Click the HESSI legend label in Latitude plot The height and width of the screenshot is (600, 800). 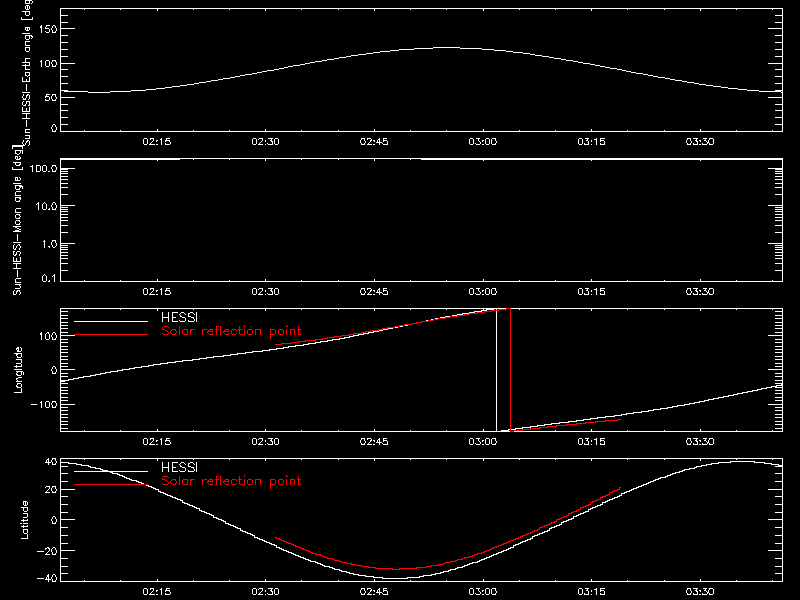pos(179,467)
